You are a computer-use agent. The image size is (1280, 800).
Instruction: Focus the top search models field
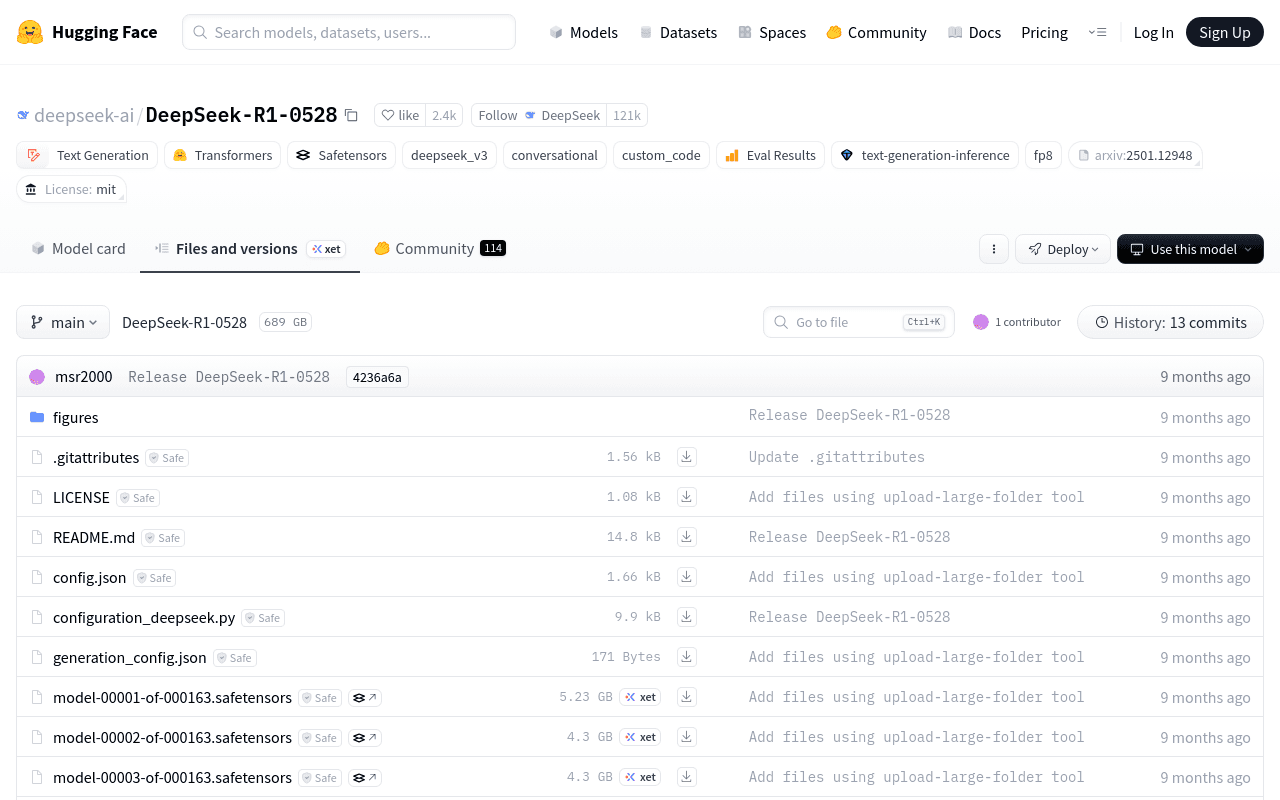click(x=349, y=32)
